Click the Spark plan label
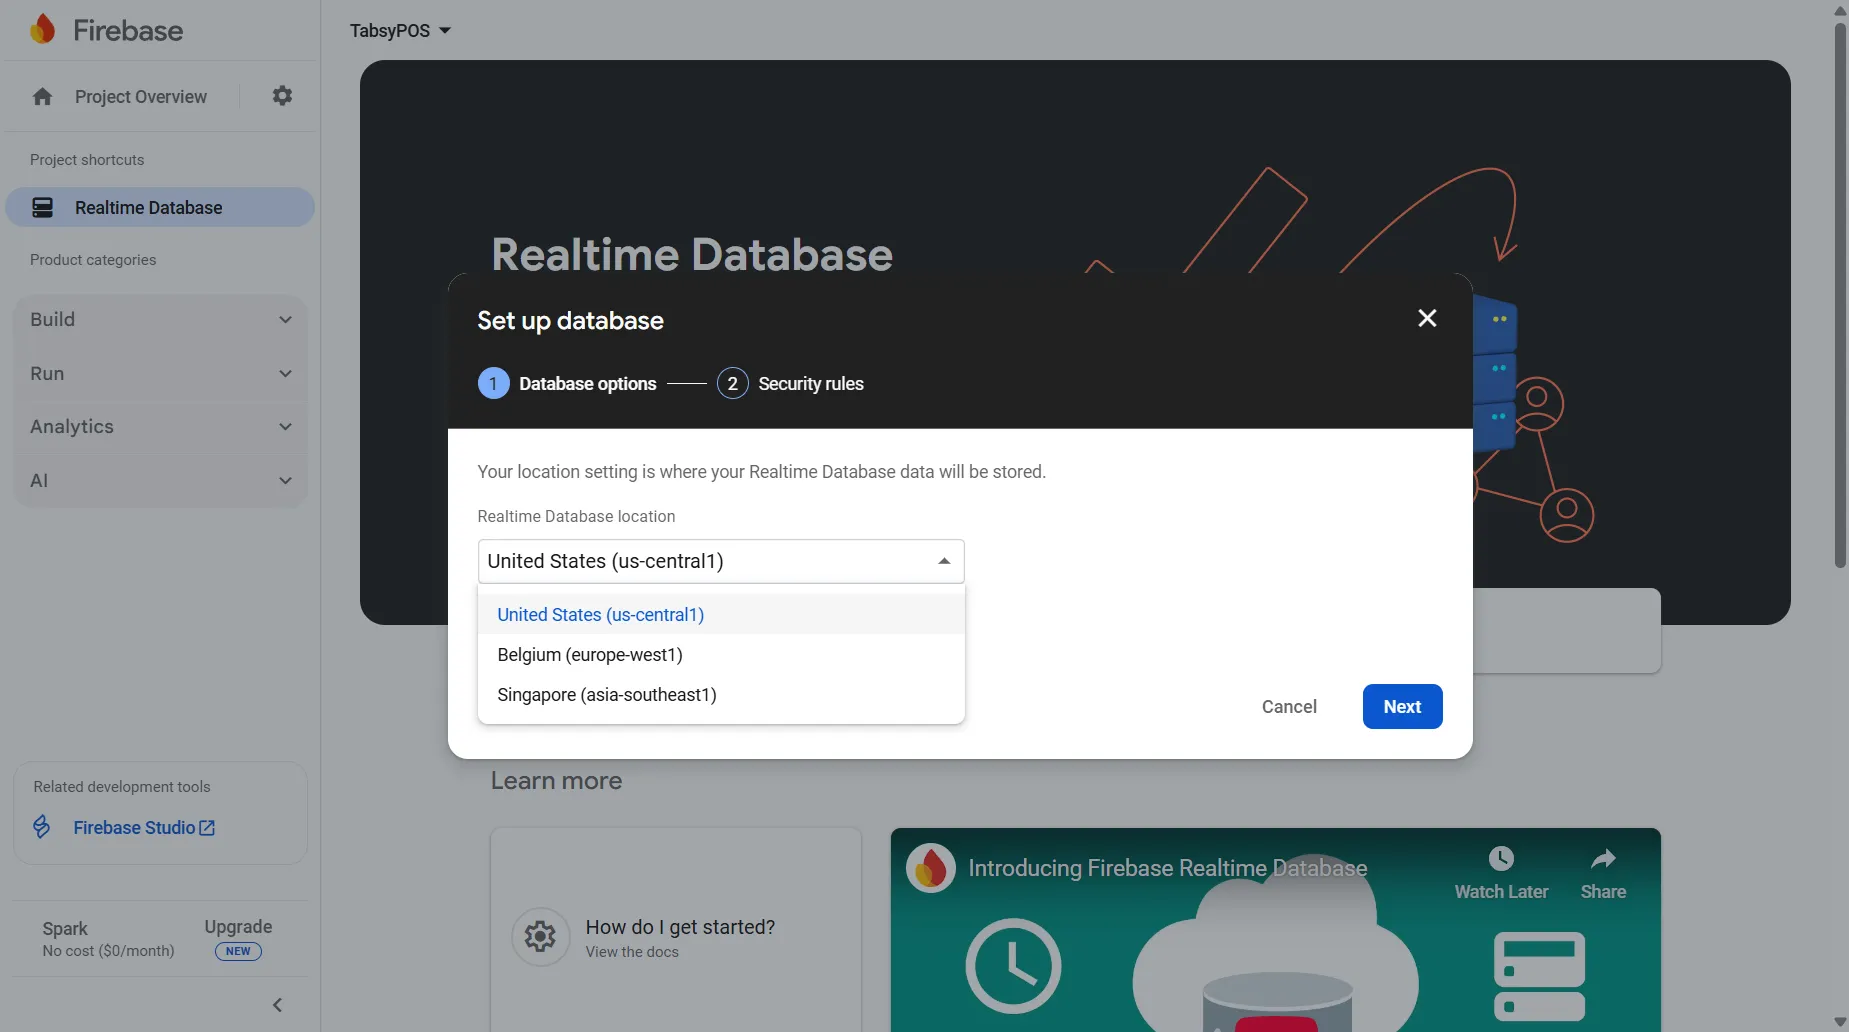The height and width of the screenshot is (1032, 1849). (x=65, y=929)
